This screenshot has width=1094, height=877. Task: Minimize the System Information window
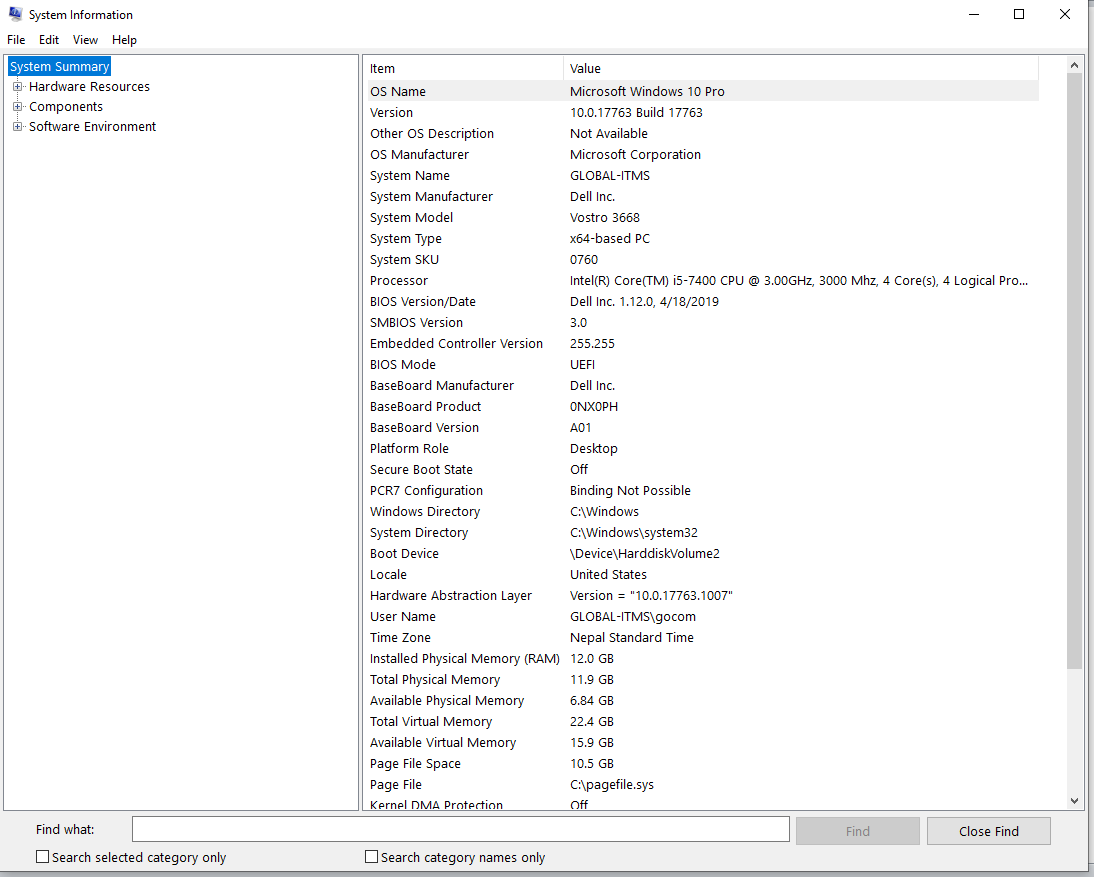point(973,15)
